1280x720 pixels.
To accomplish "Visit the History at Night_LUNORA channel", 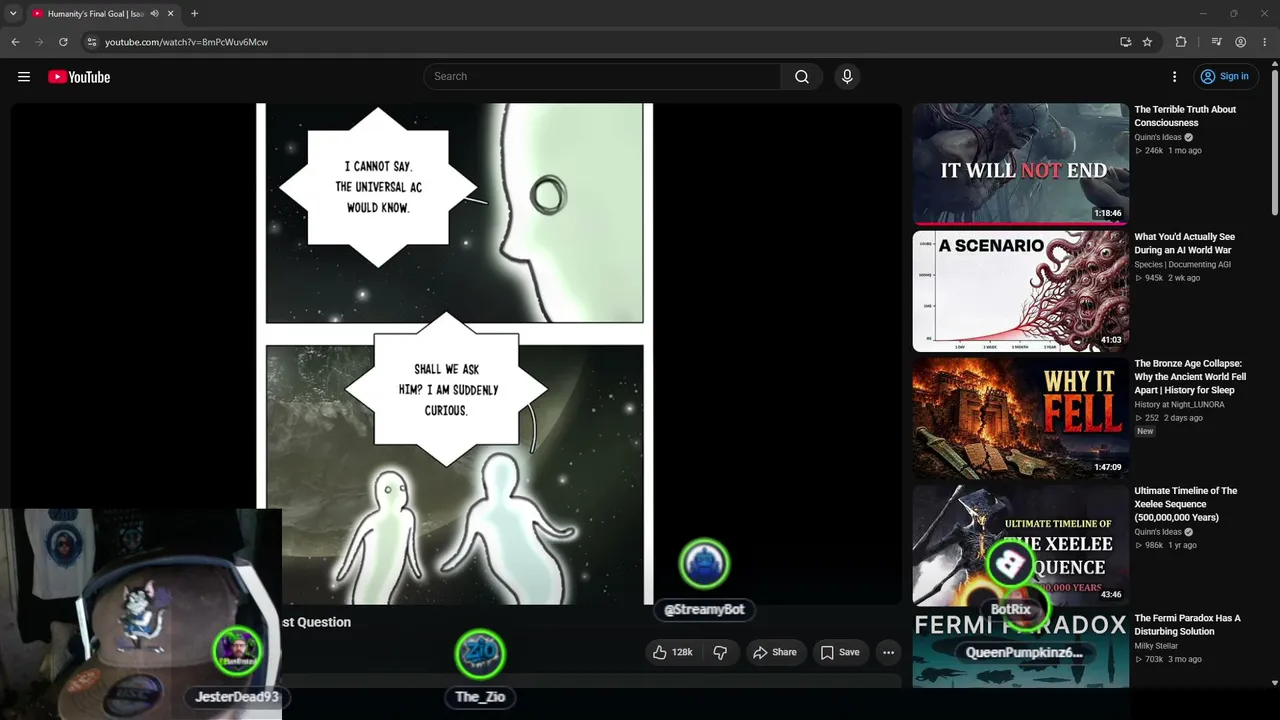I will [x=1179, y=405].
